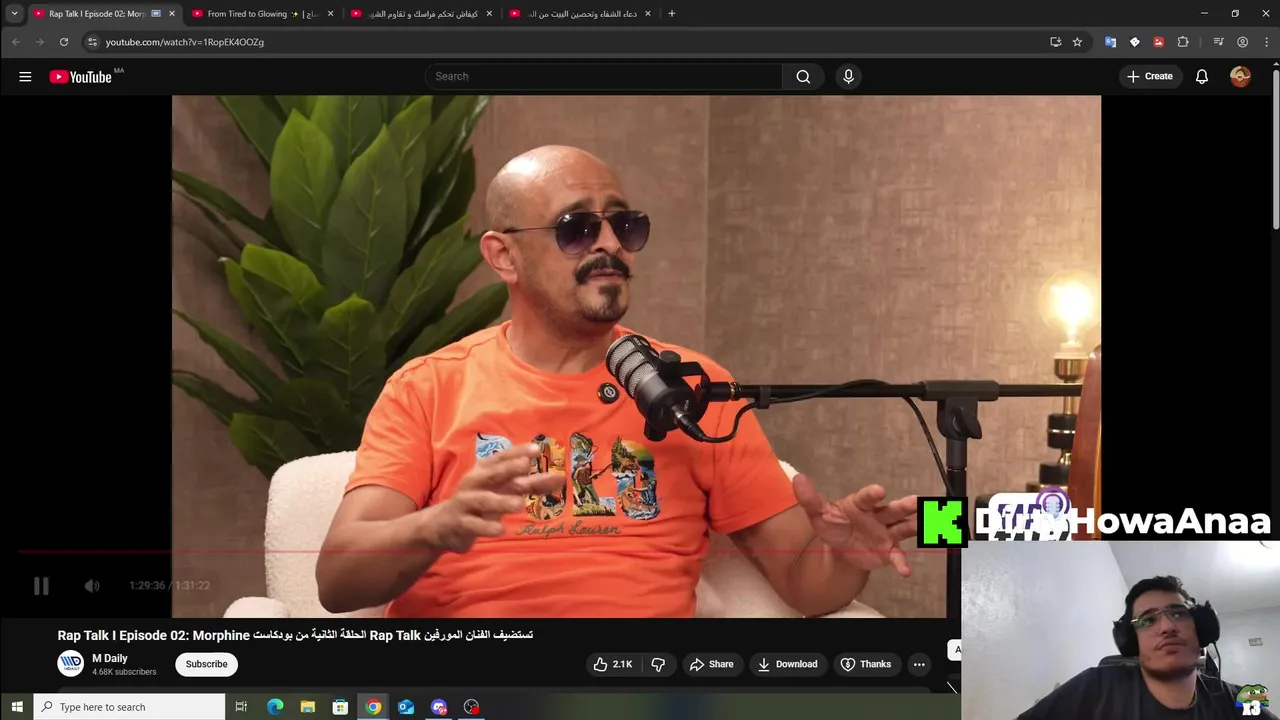
Task: Open more actions three-dot menu below video
Action: coord(919,664)
